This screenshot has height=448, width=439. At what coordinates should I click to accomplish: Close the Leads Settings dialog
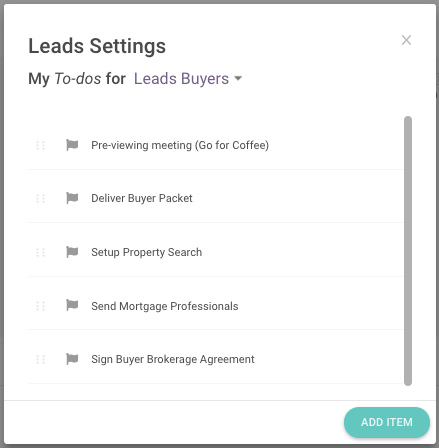point(406,40)
